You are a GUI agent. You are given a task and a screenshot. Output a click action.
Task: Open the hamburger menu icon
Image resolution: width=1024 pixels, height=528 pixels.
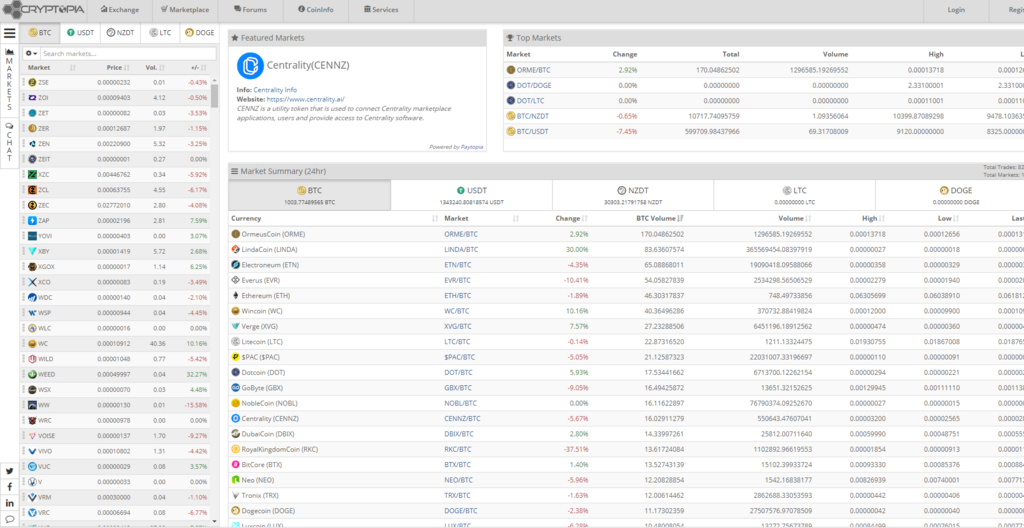click(10, 33)
